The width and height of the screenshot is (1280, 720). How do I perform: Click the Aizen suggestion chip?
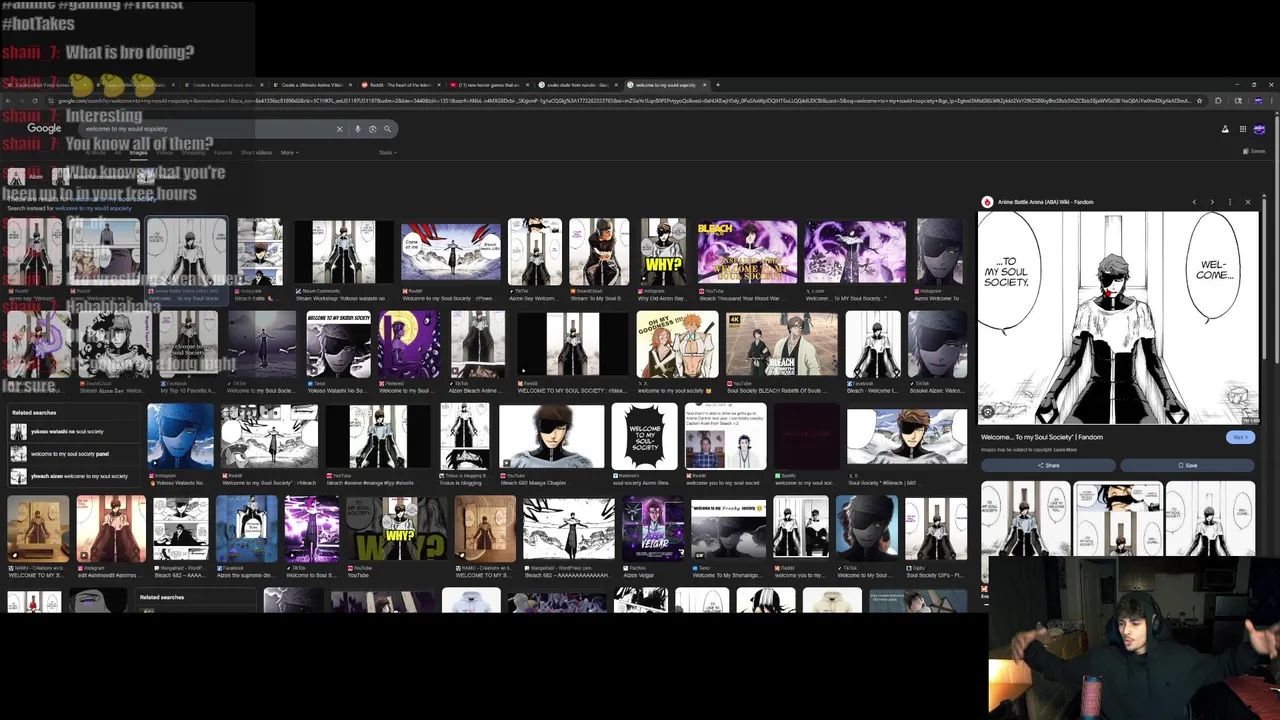pos(25,176)
